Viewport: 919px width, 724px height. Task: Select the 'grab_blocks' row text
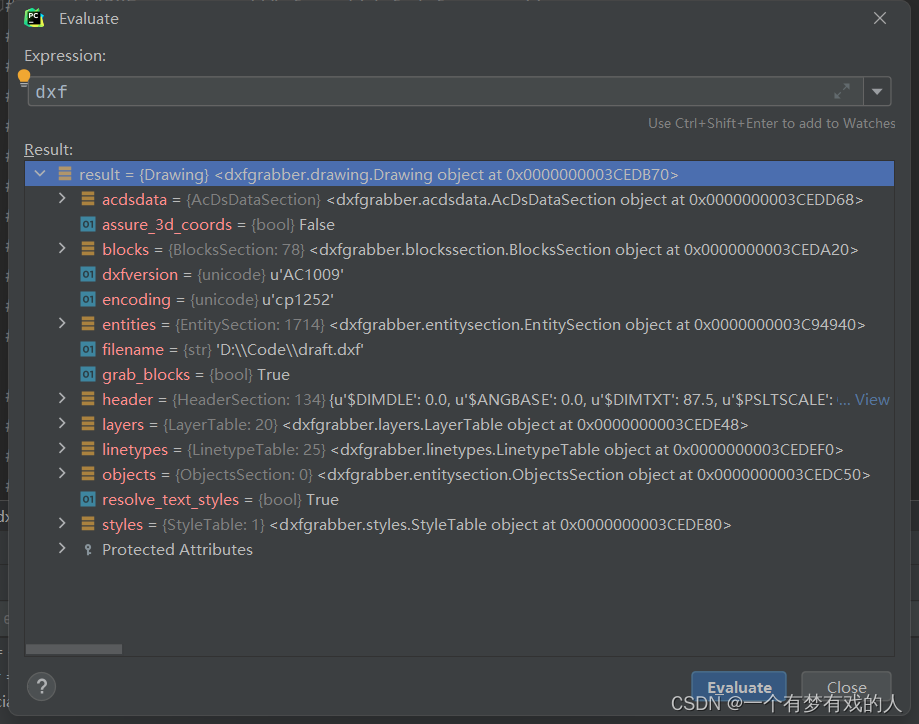196,375
